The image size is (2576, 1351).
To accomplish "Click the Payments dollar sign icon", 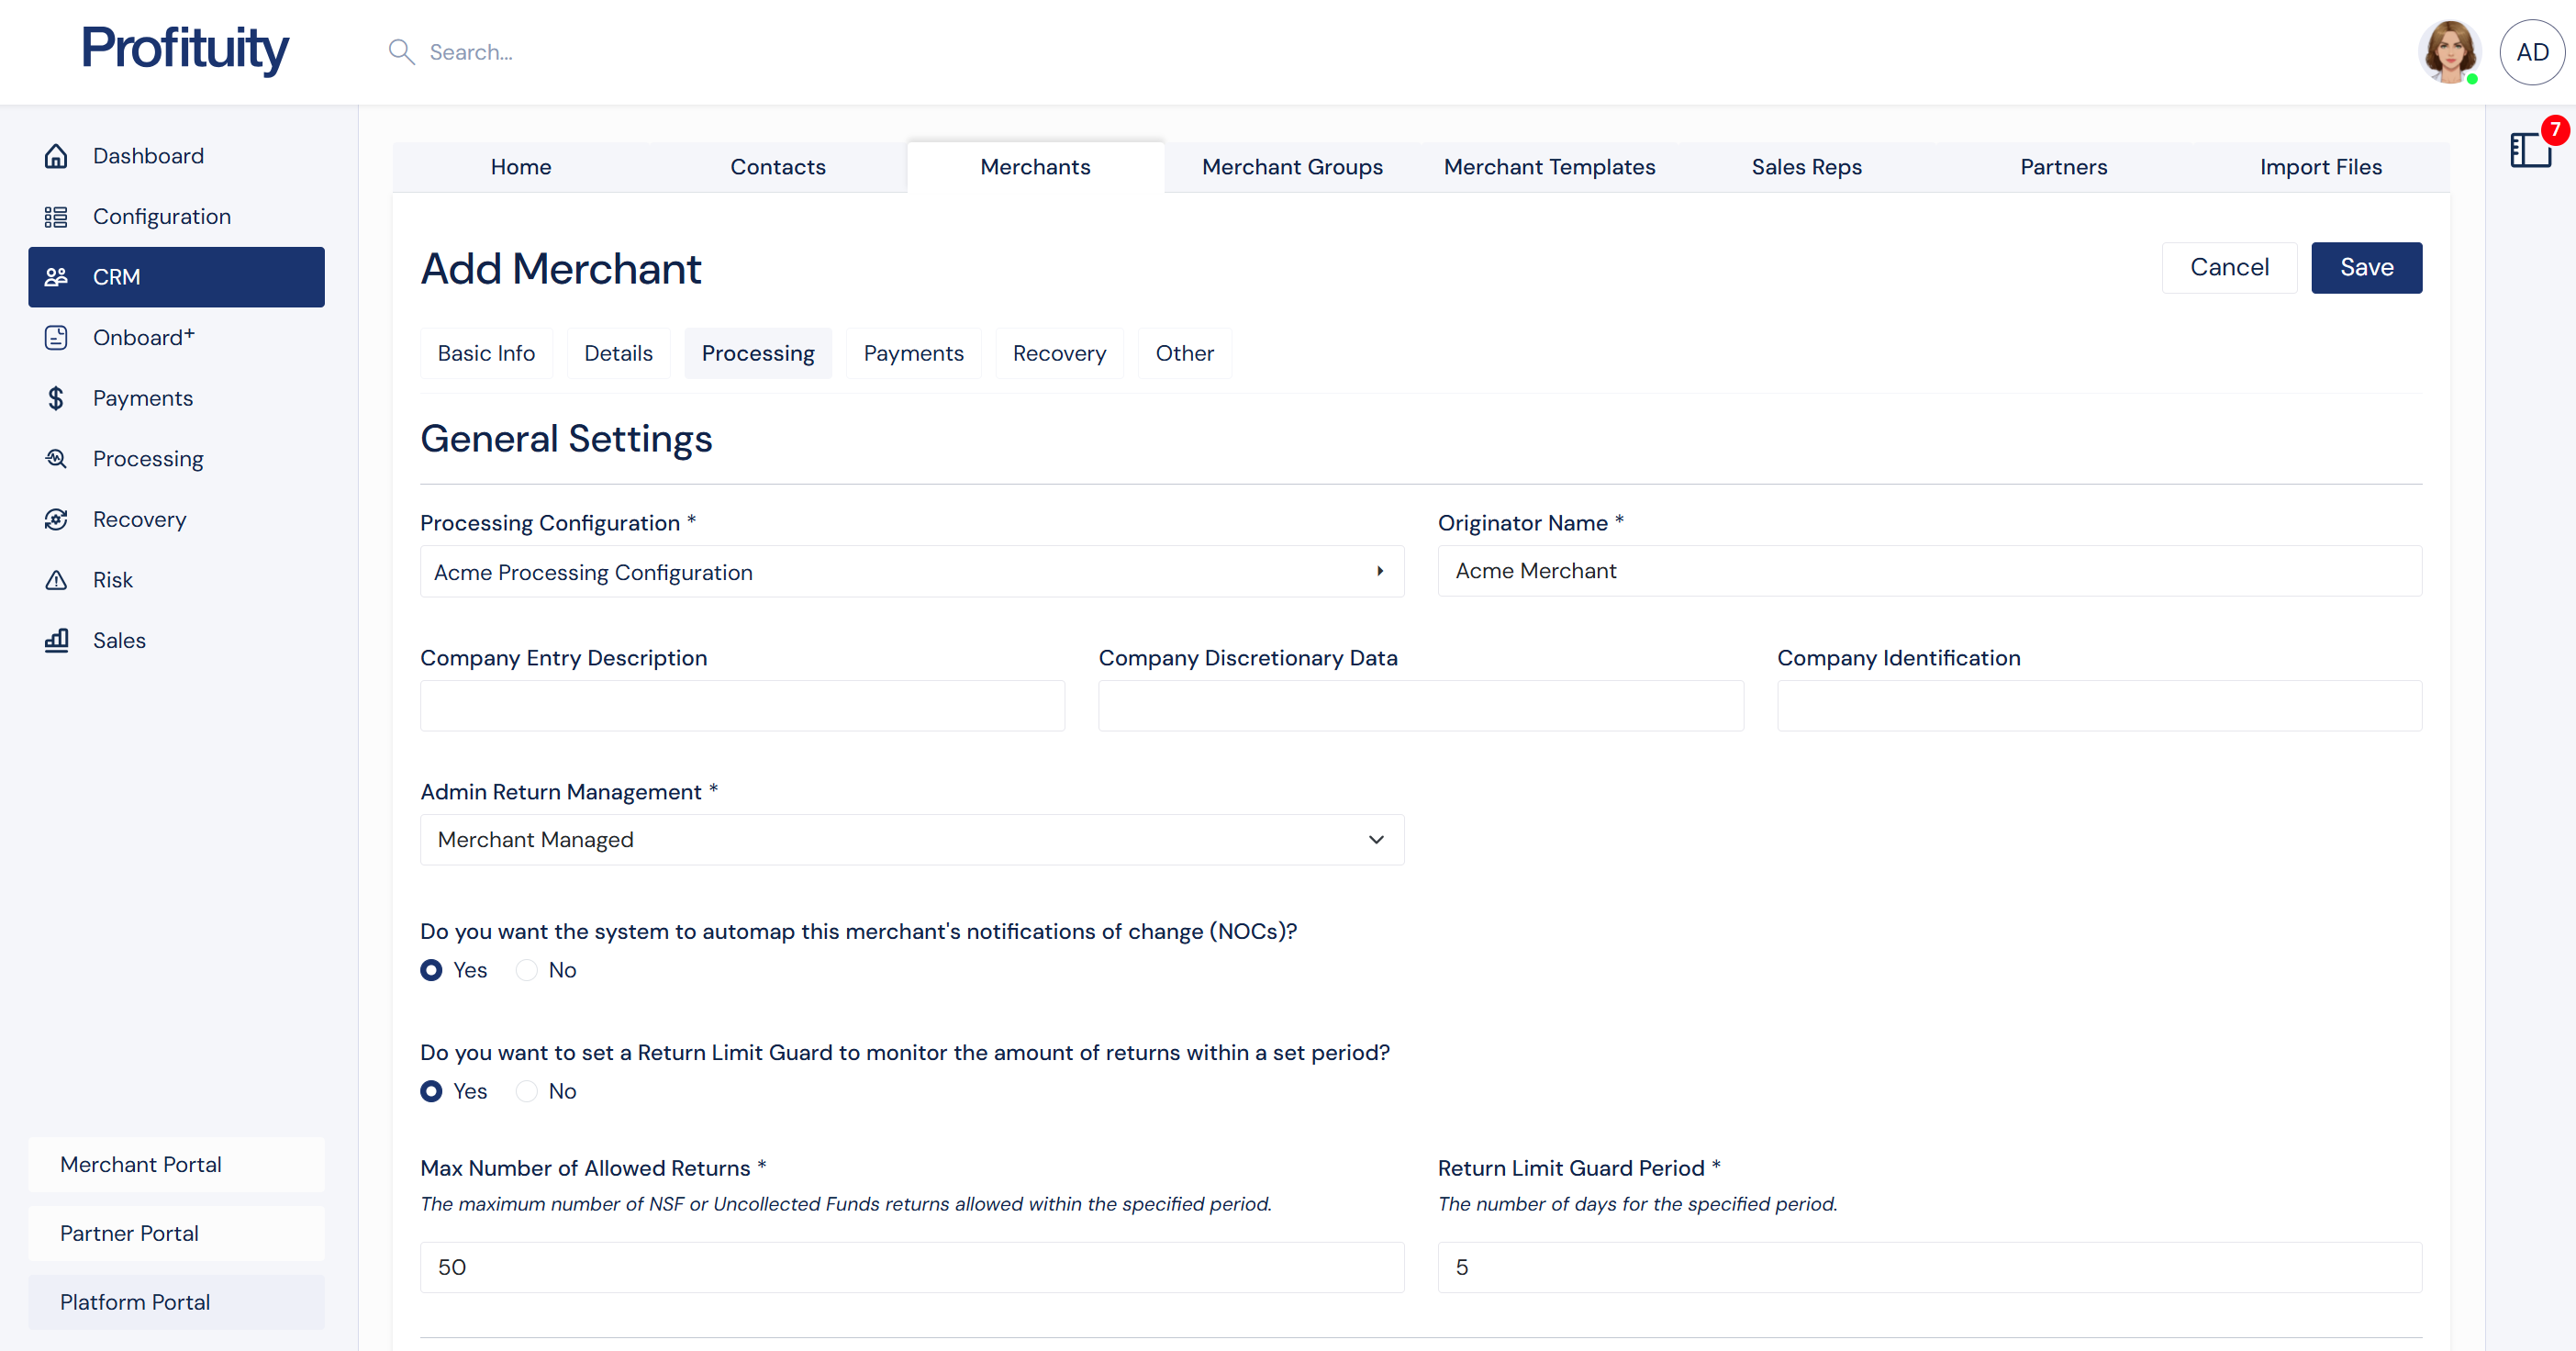I will (56, 398).
